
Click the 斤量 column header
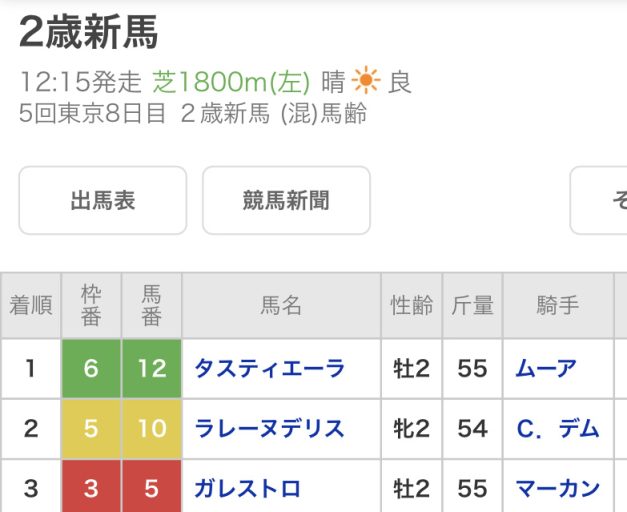472,306
